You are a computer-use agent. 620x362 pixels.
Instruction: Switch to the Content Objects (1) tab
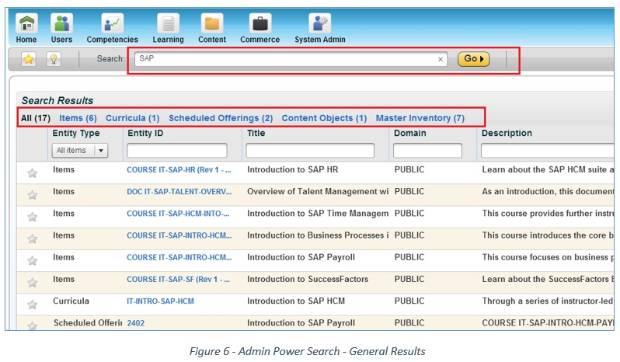(x=324, y=118)
